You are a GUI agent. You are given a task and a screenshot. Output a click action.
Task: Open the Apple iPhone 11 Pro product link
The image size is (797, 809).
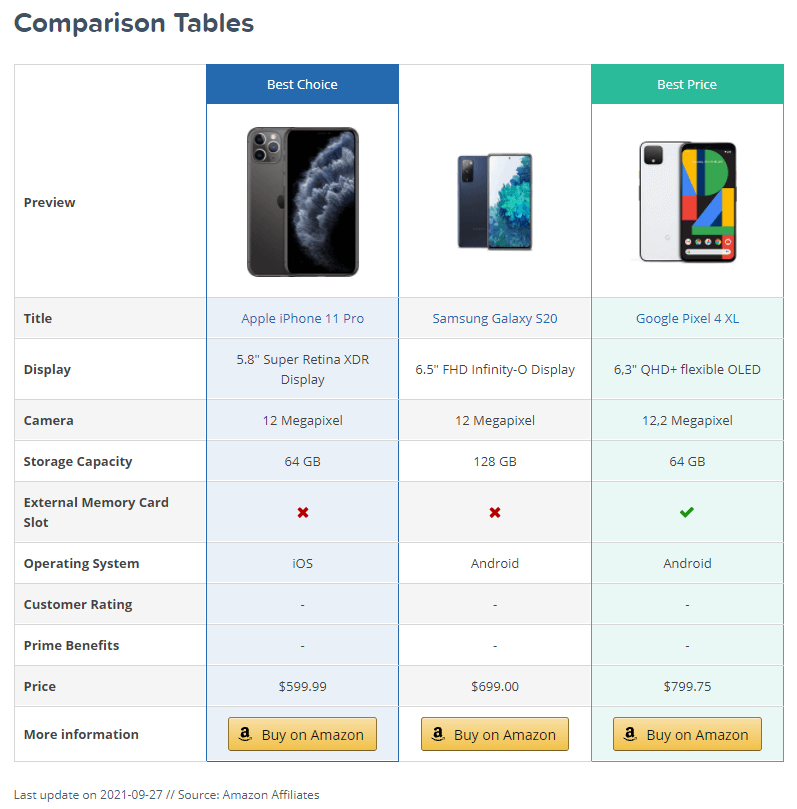tap(302, 318)
